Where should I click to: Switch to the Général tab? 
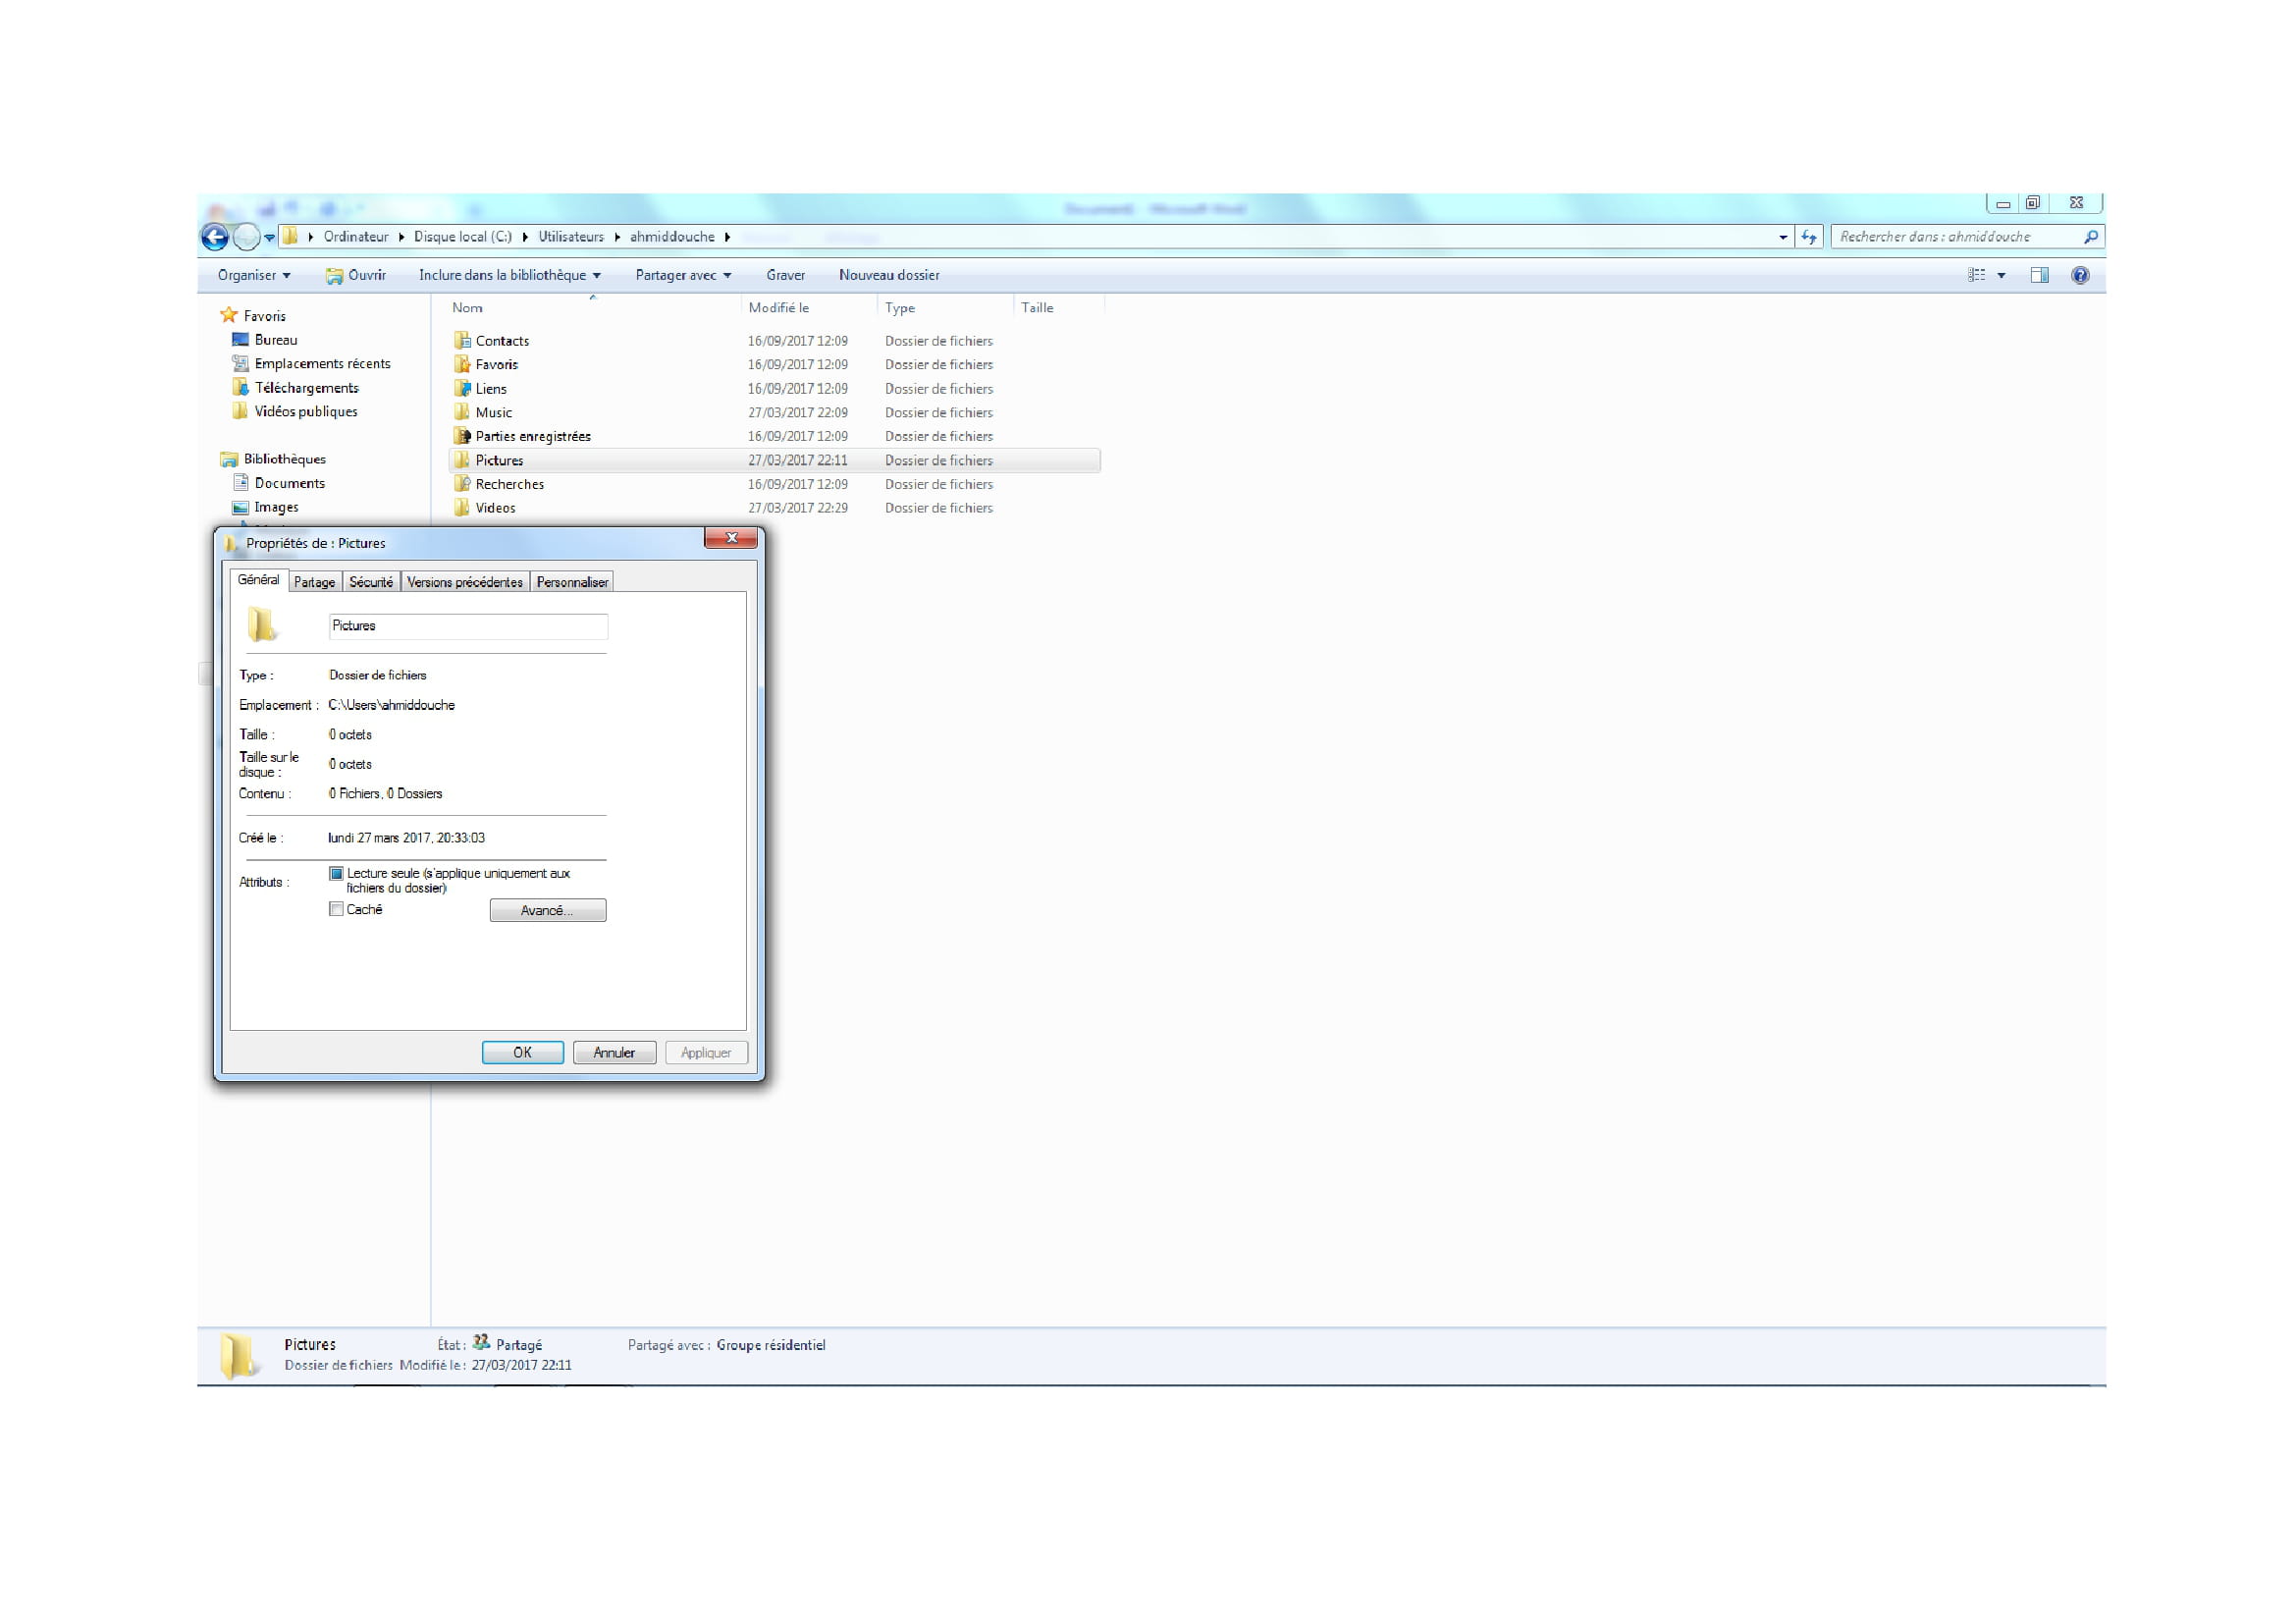[x=259, y=580]
